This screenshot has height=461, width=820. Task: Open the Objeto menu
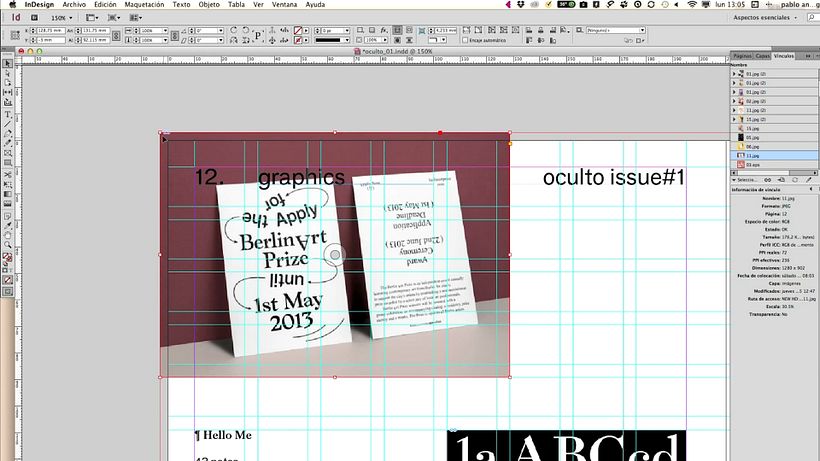point(209,4)
